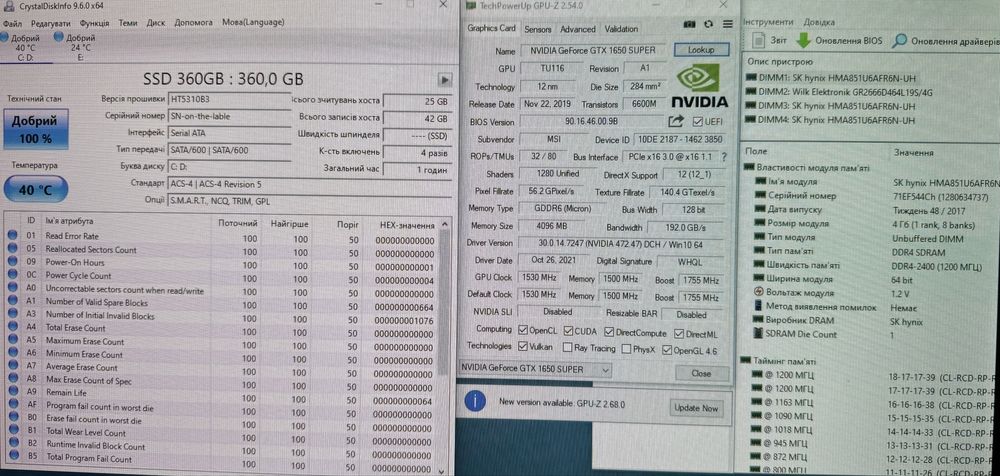Click the GPU-Z screenshot camera icon
This screenshot has height=476, width=1000.
tap(689, 24)
